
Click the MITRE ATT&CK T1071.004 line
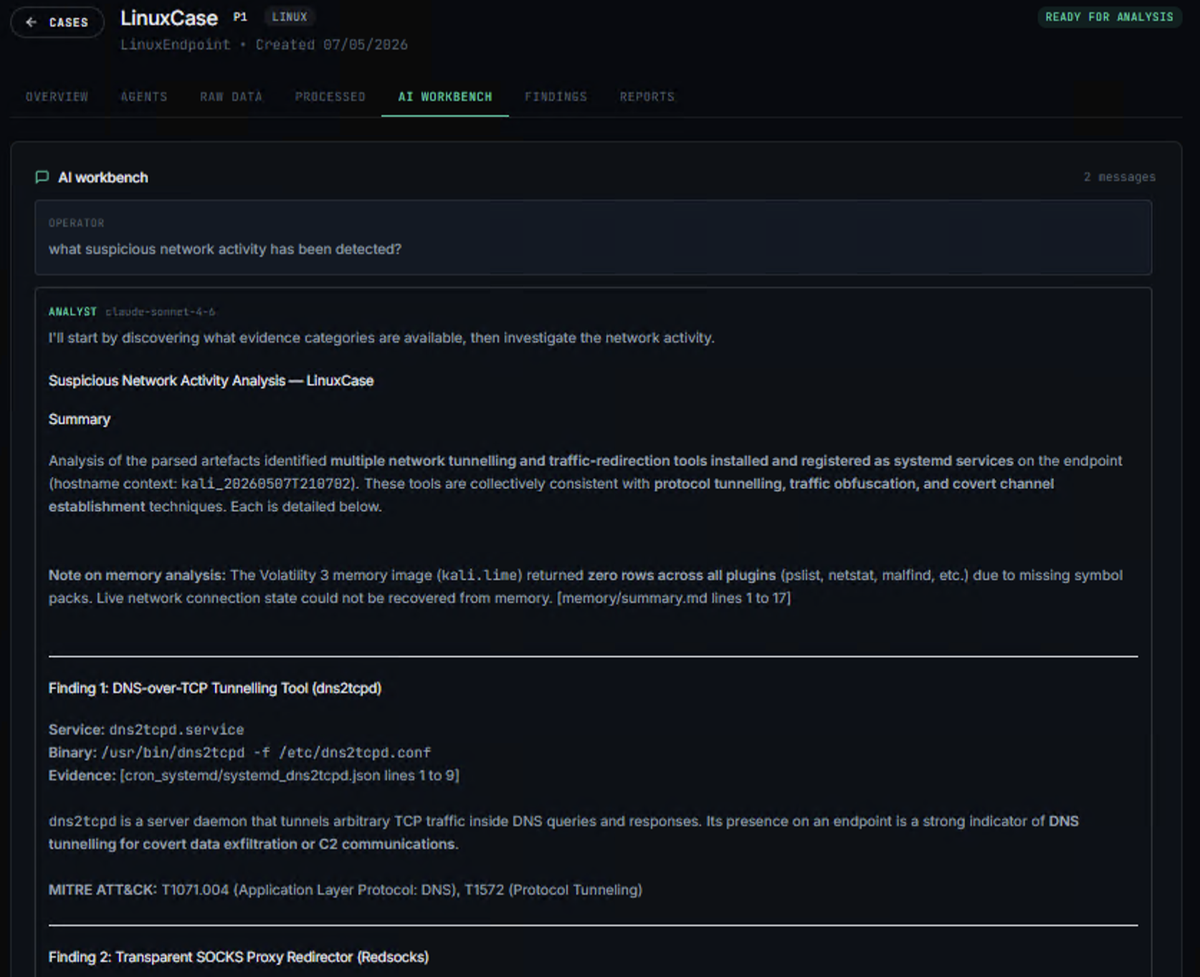click(x=345, y=889)
